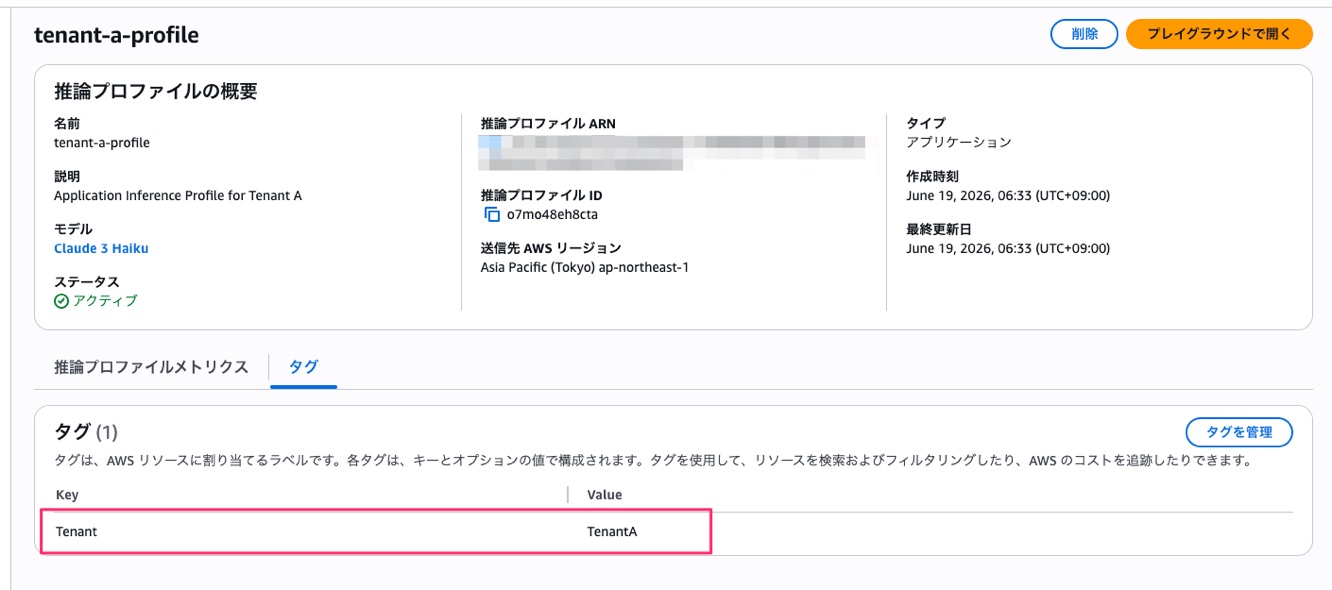Click the 削除 delete button
The height and width of the screenshot is (590, 1332).
tap(1084, 34)
